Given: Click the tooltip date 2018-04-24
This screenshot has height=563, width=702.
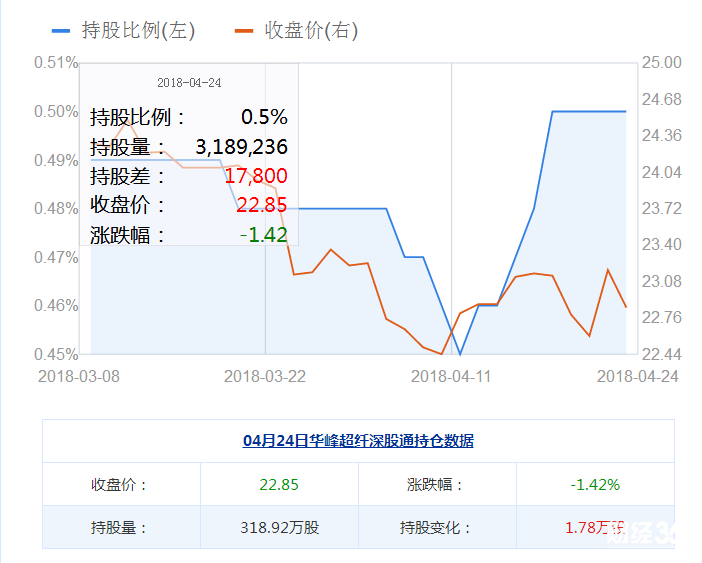Looking at the screenshot, I should [189, 83].
